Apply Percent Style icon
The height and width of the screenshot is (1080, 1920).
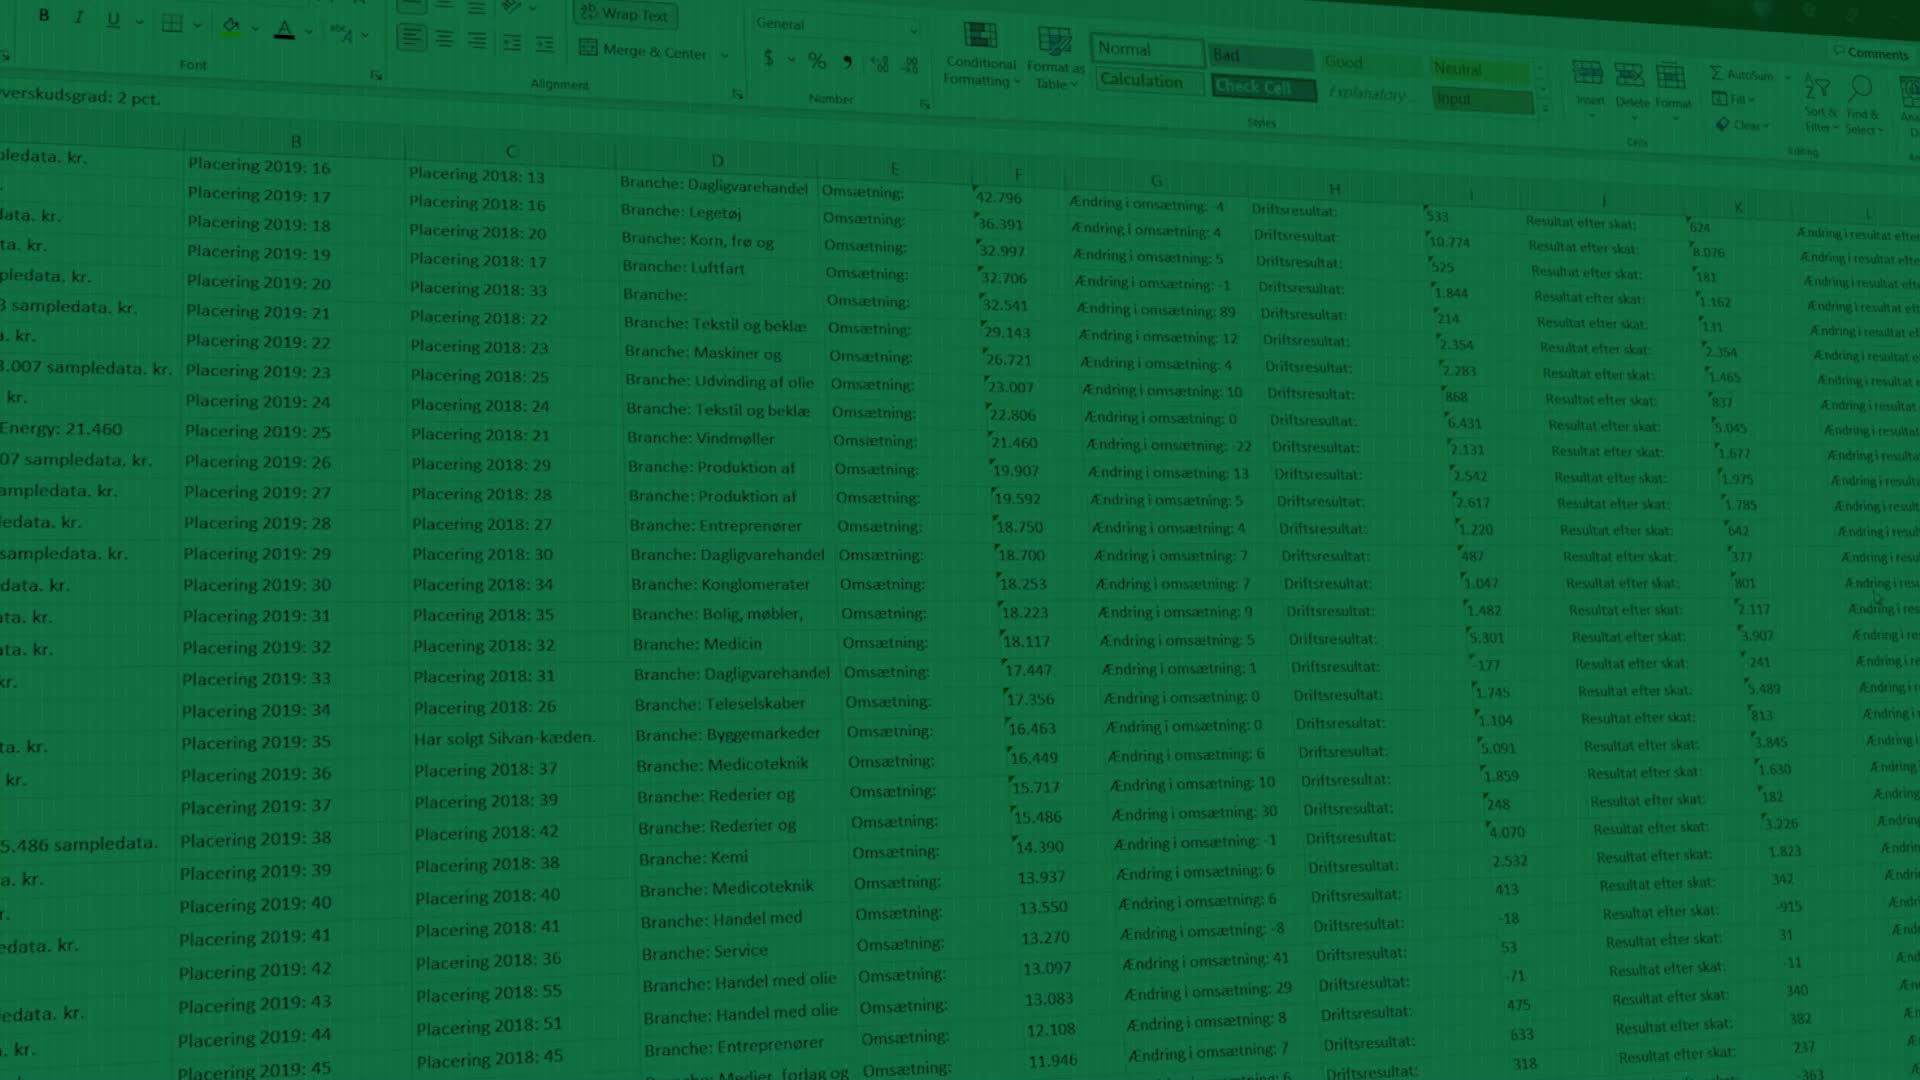817,61
